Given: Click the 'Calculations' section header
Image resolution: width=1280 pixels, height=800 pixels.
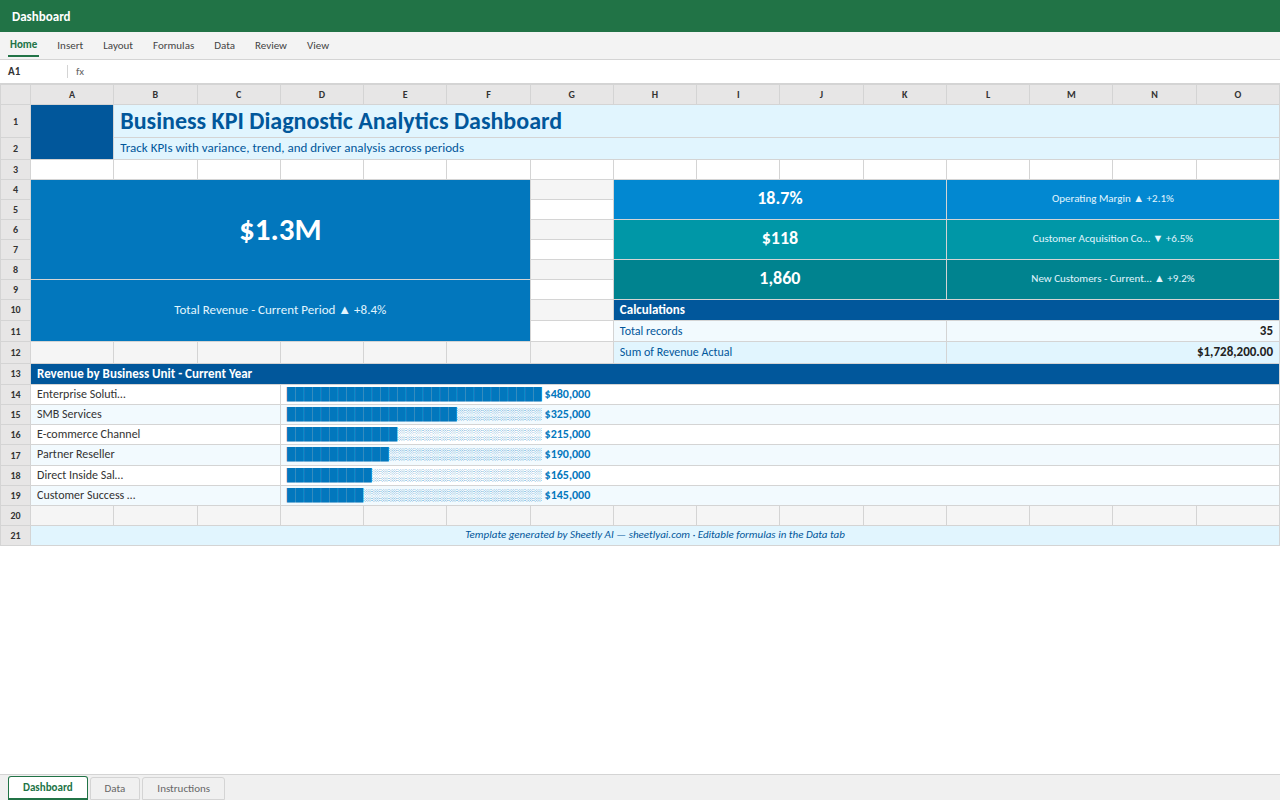Looking at the screenshot, I should click(x=946, y=310).
